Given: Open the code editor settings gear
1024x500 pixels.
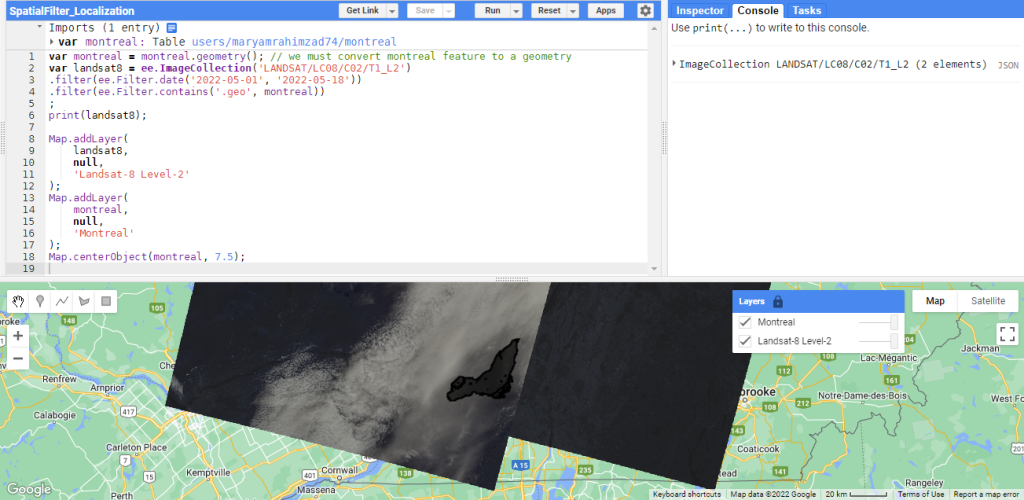Looking at the screenshot, I should click(x=645, y=10).
